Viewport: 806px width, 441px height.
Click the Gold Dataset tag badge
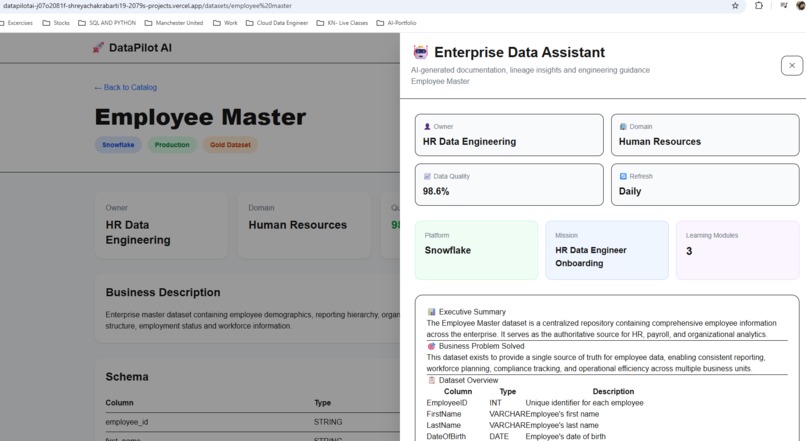click(x=230, y=145)
